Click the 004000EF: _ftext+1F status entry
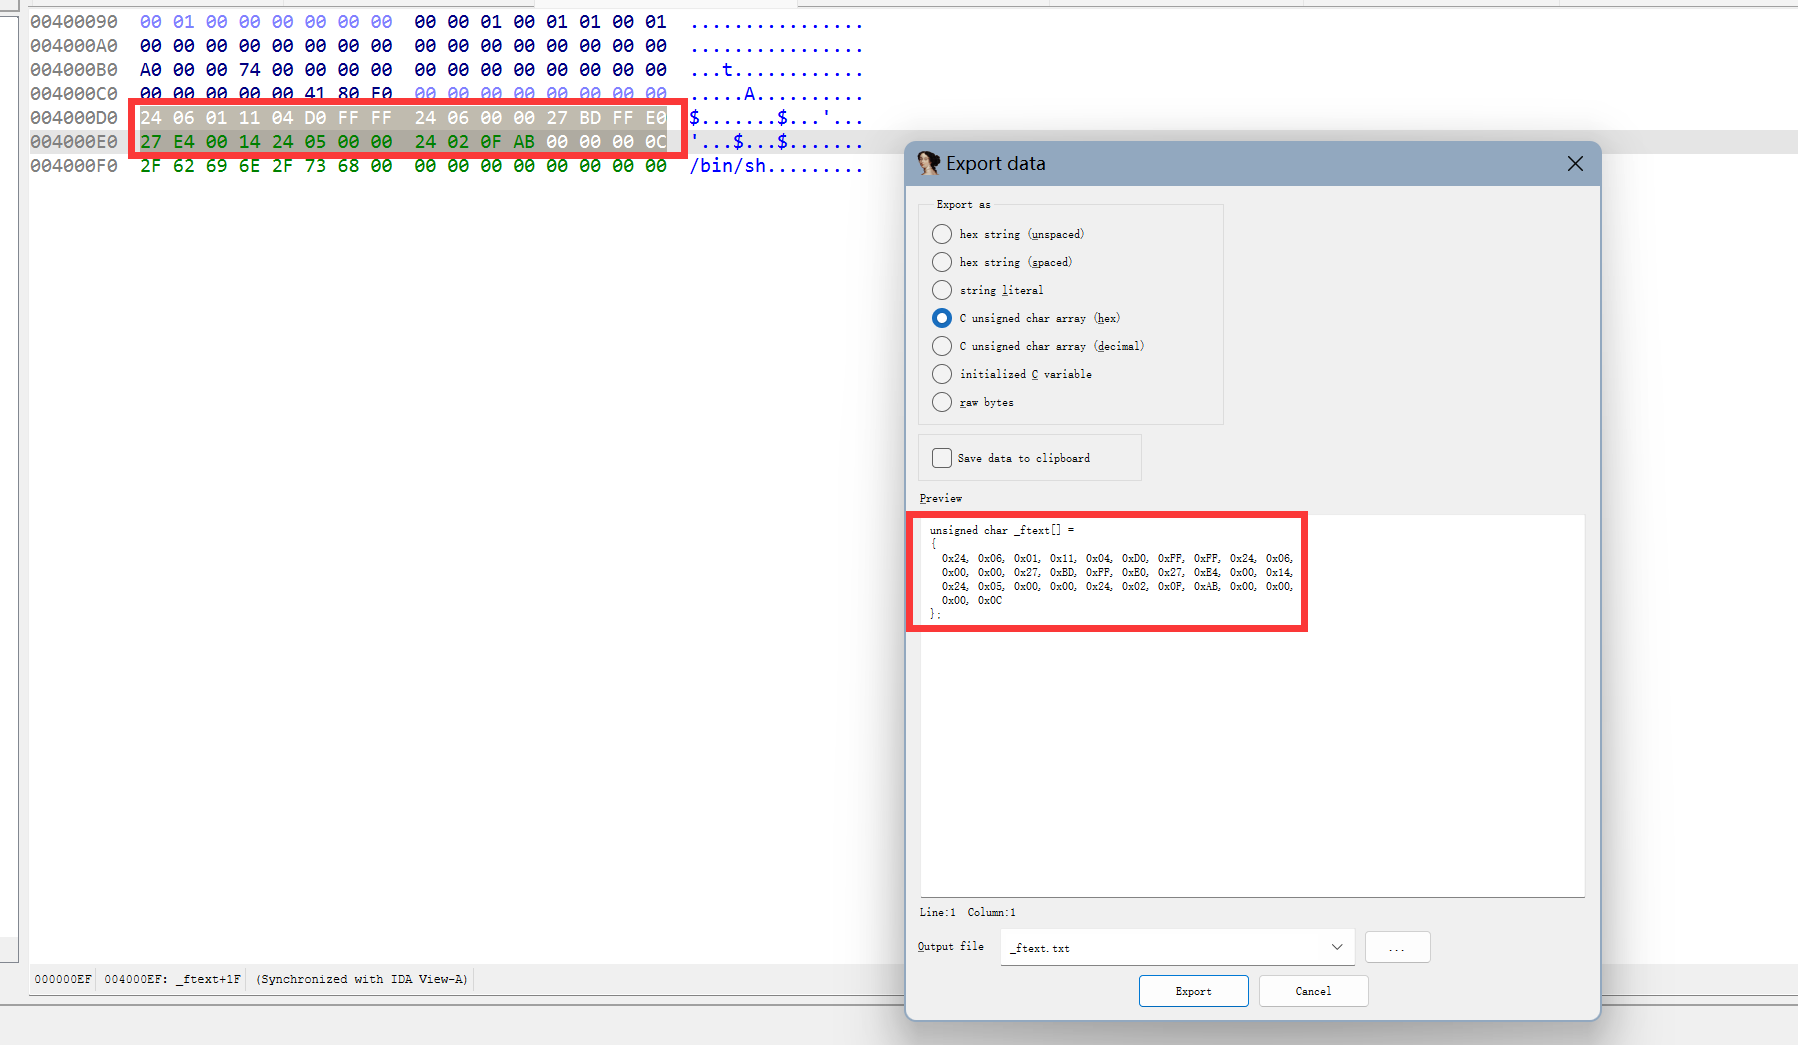 [x=172, y=979]
